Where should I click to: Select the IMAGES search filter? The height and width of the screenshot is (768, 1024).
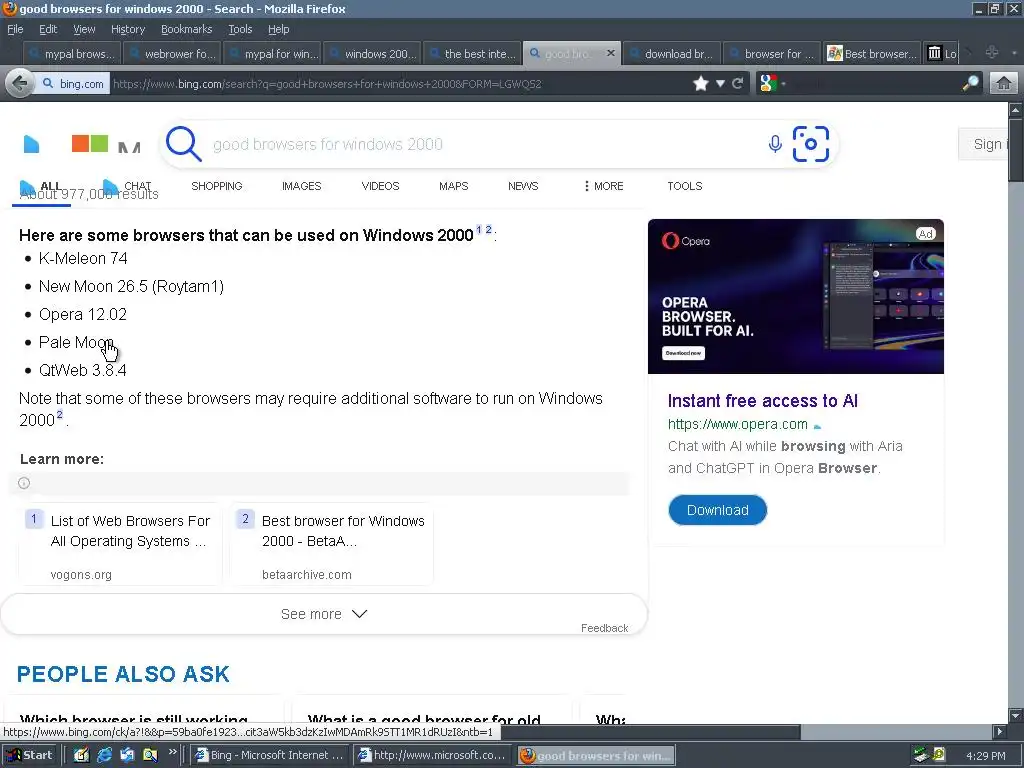click(302, 186)
